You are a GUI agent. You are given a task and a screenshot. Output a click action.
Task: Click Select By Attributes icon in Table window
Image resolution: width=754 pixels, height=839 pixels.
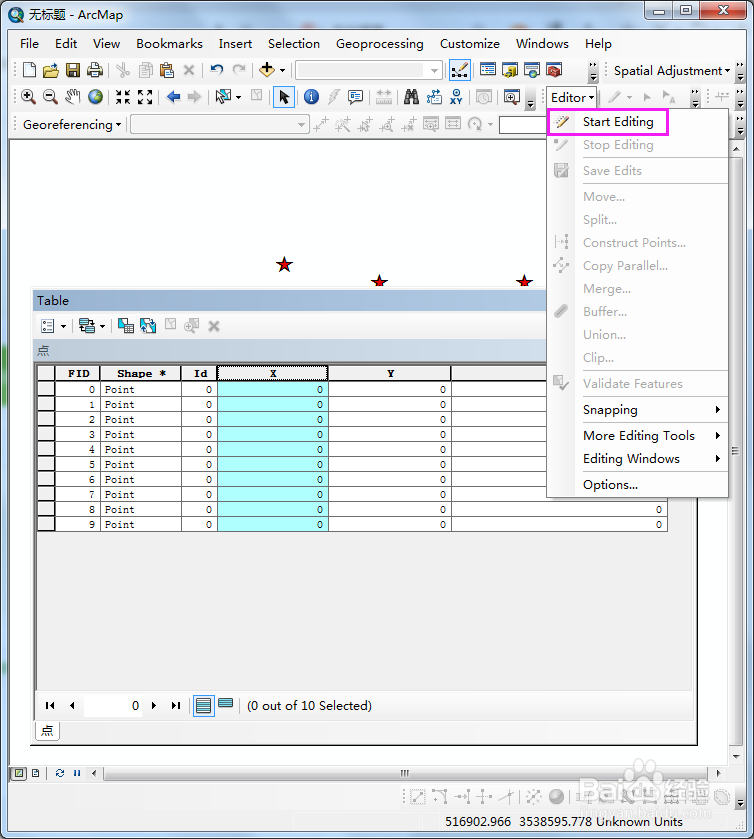point(126,325)
